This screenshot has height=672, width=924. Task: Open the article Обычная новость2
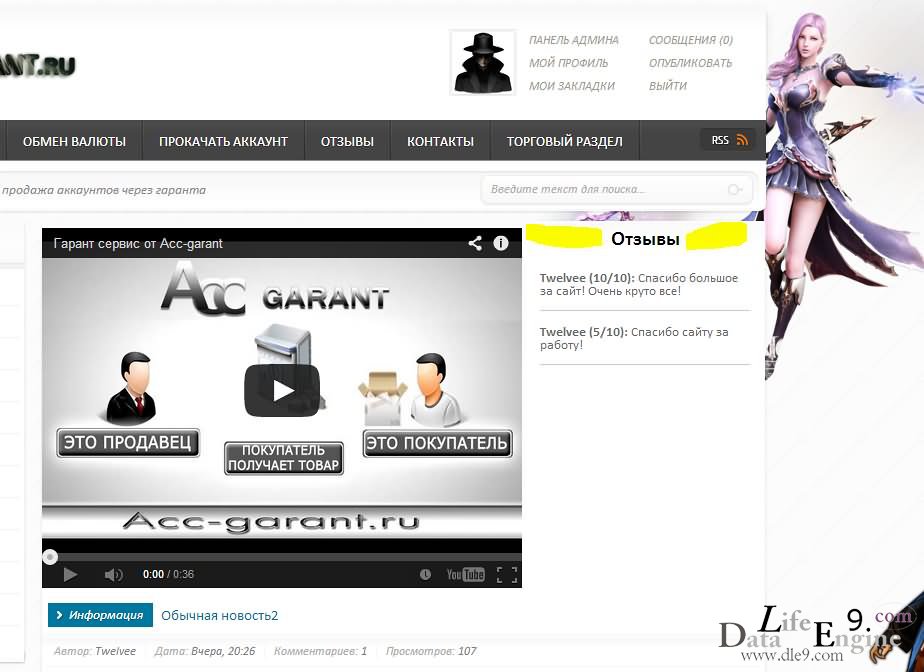pos(219,615)
